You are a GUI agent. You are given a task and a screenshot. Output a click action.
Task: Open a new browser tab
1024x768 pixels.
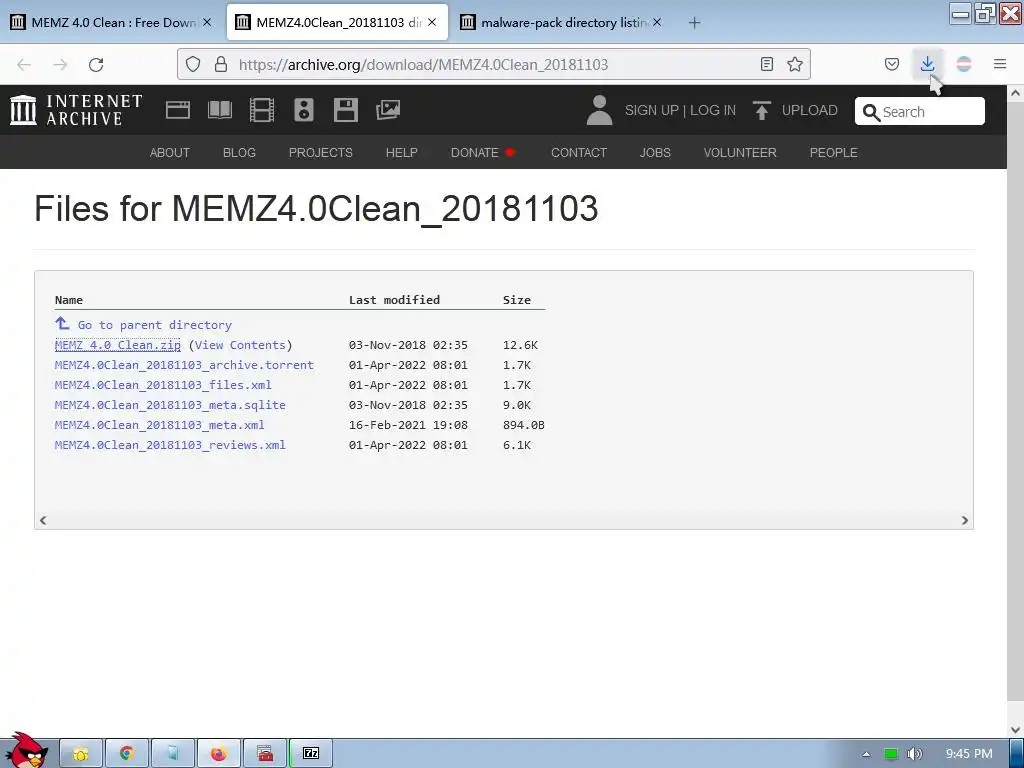point(694,23)
